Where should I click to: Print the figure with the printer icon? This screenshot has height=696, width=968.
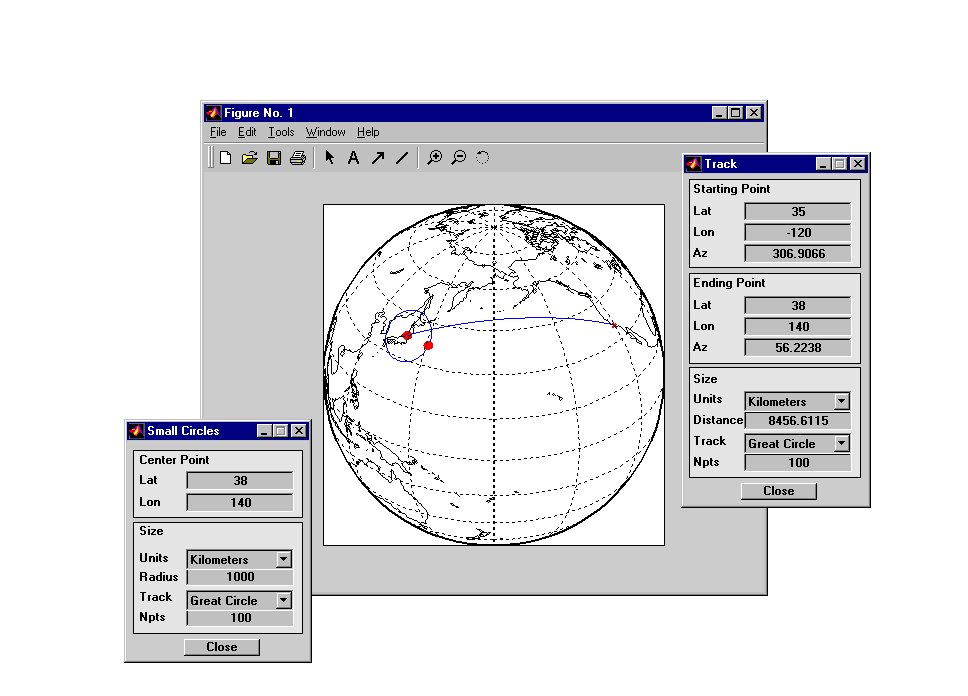coord(298,158)
